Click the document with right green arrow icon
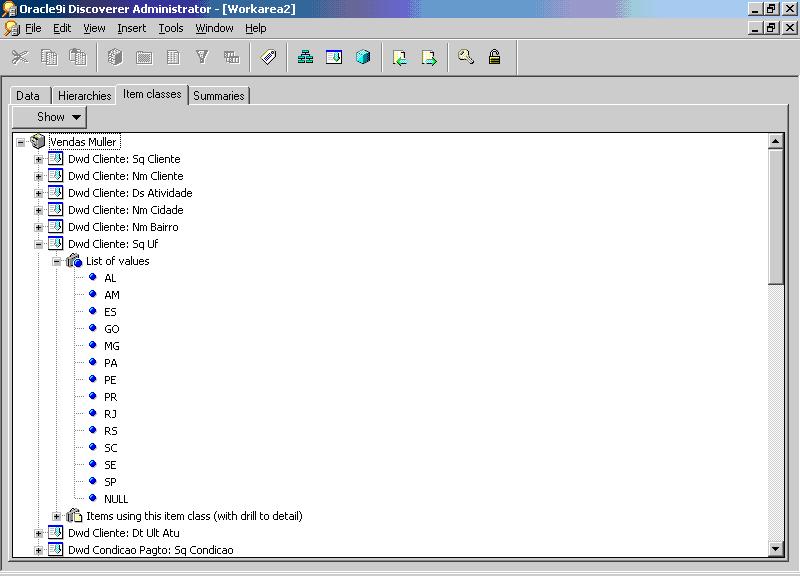The width and height of the screenshot is (800, 576). point(429,58)
